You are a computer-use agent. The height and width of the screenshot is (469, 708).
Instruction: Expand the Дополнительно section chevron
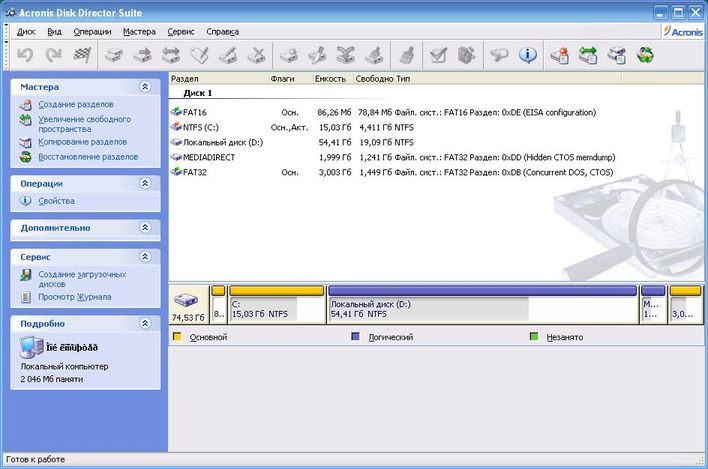145,228
